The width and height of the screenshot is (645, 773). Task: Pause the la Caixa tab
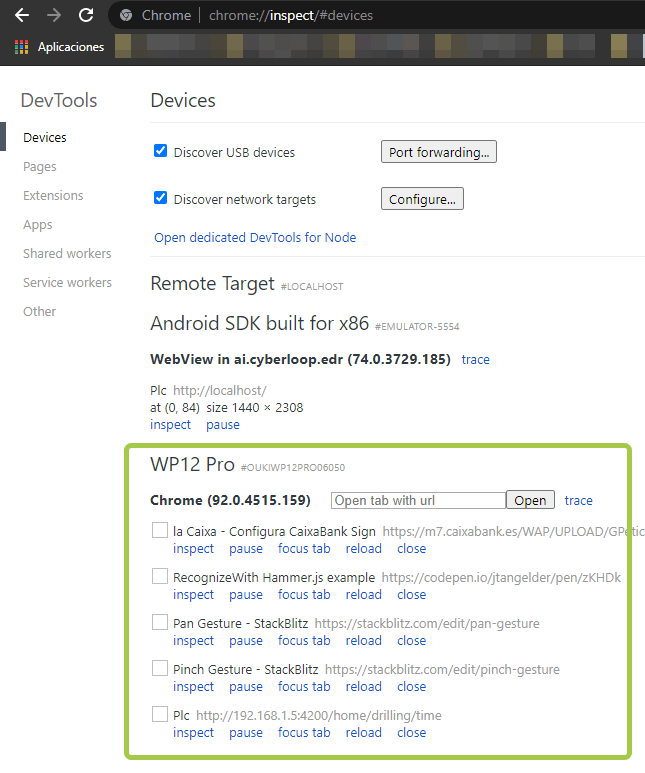(246, 549)
